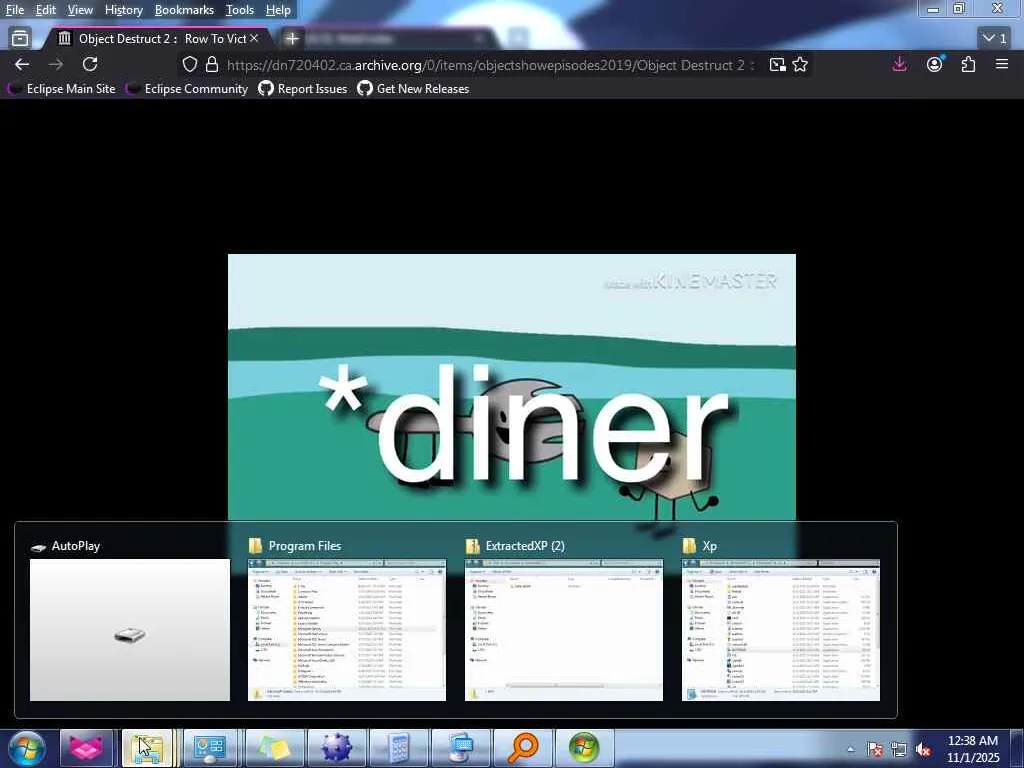Click the site security padlock icon
The width and height of the screenshot is (1024, 768).
[212, 64]
